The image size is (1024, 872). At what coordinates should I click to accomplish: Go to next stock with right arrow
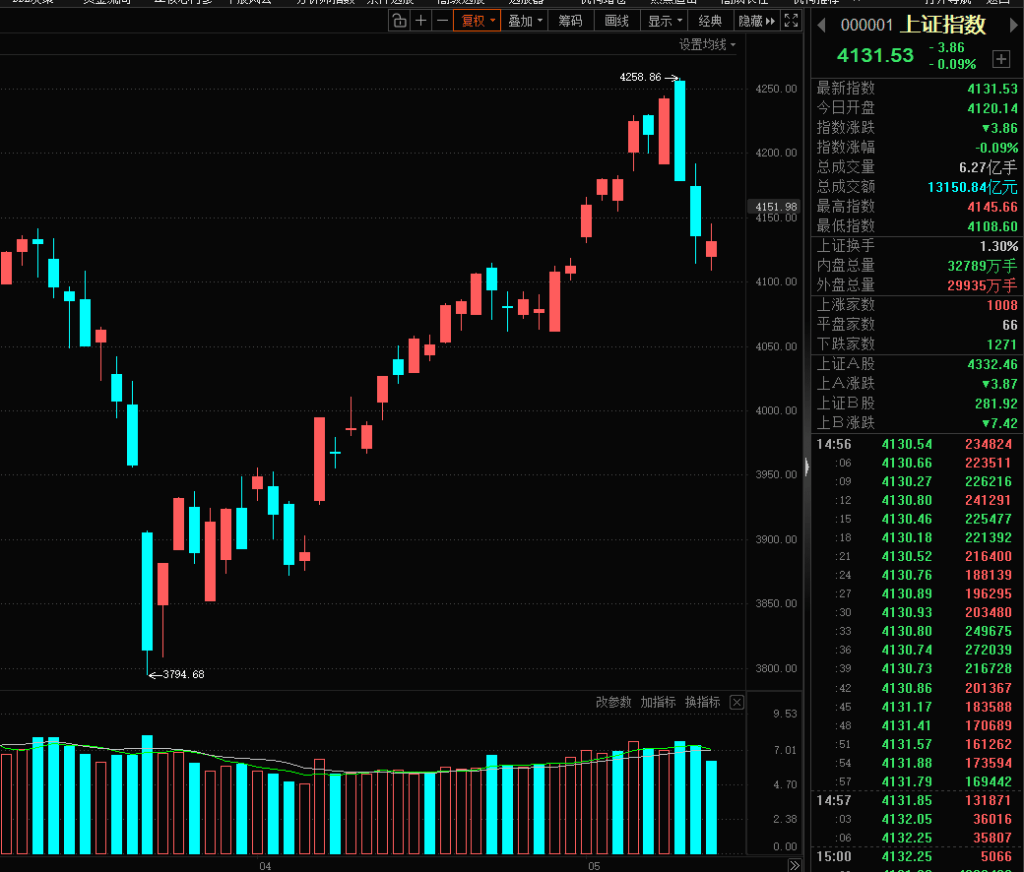coord(1014,25)
